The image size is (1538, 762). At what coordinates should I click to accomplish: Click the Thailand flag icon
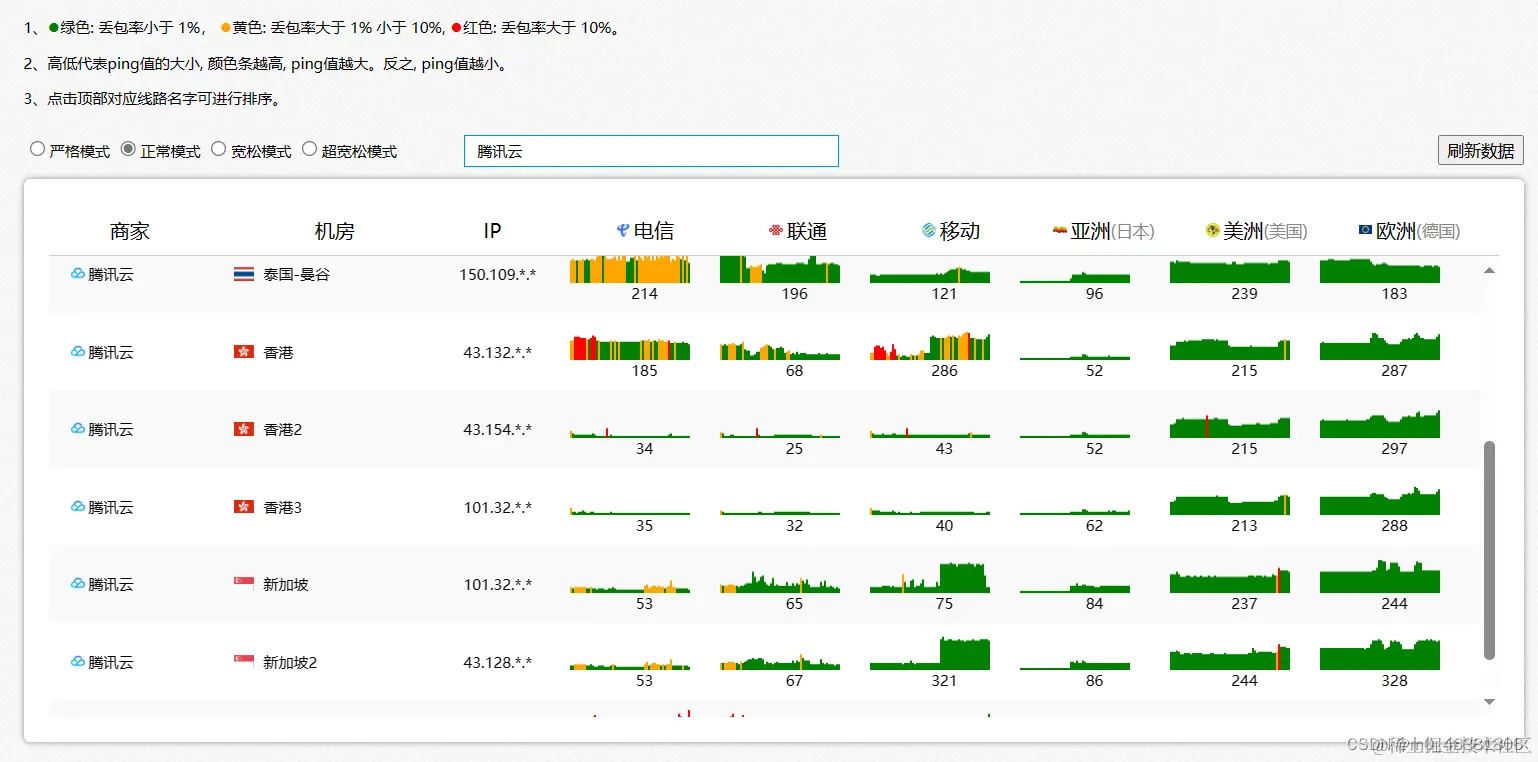click(243, 274)
